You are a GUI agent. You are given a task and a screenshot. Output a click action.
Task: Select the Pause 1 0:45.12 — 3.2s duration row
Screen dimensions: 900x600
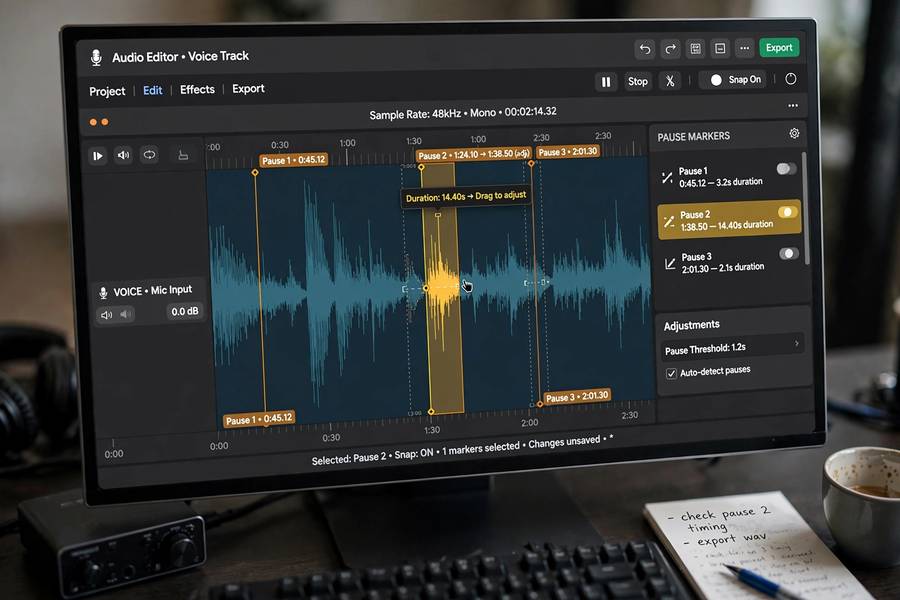[728, 176]
